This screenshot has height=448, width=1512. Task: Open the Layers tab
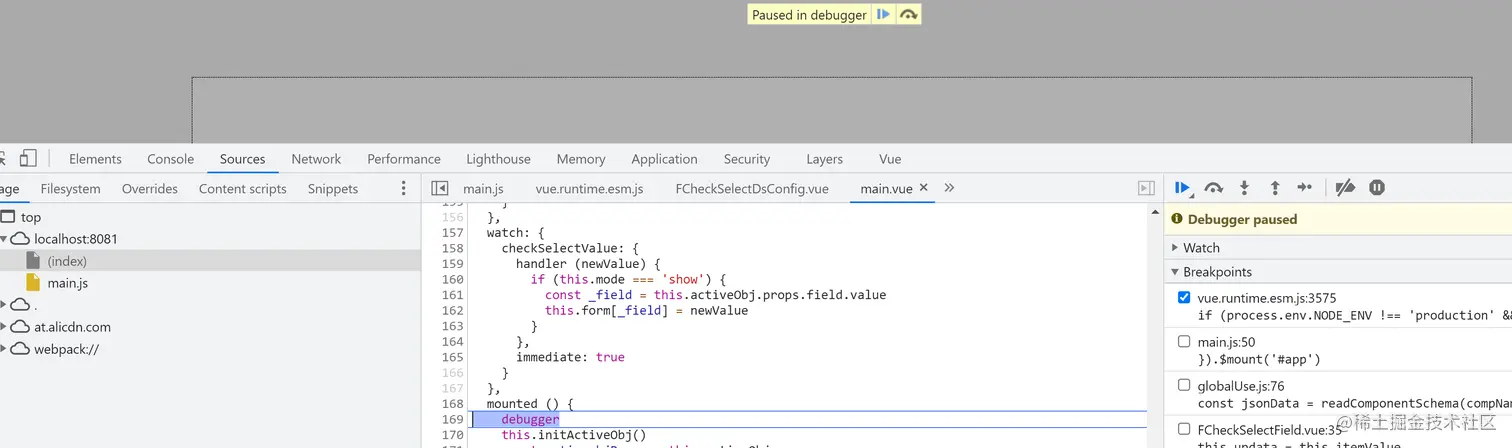(824, 159)
